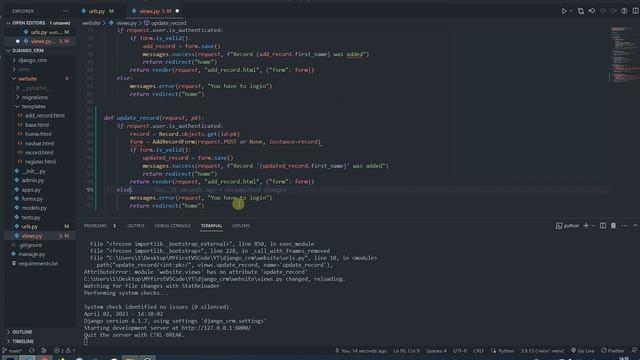This screenshot has width=640, height=360.
Task: Open add_record.html in the file tree
Action: click(x=44, y=116)
